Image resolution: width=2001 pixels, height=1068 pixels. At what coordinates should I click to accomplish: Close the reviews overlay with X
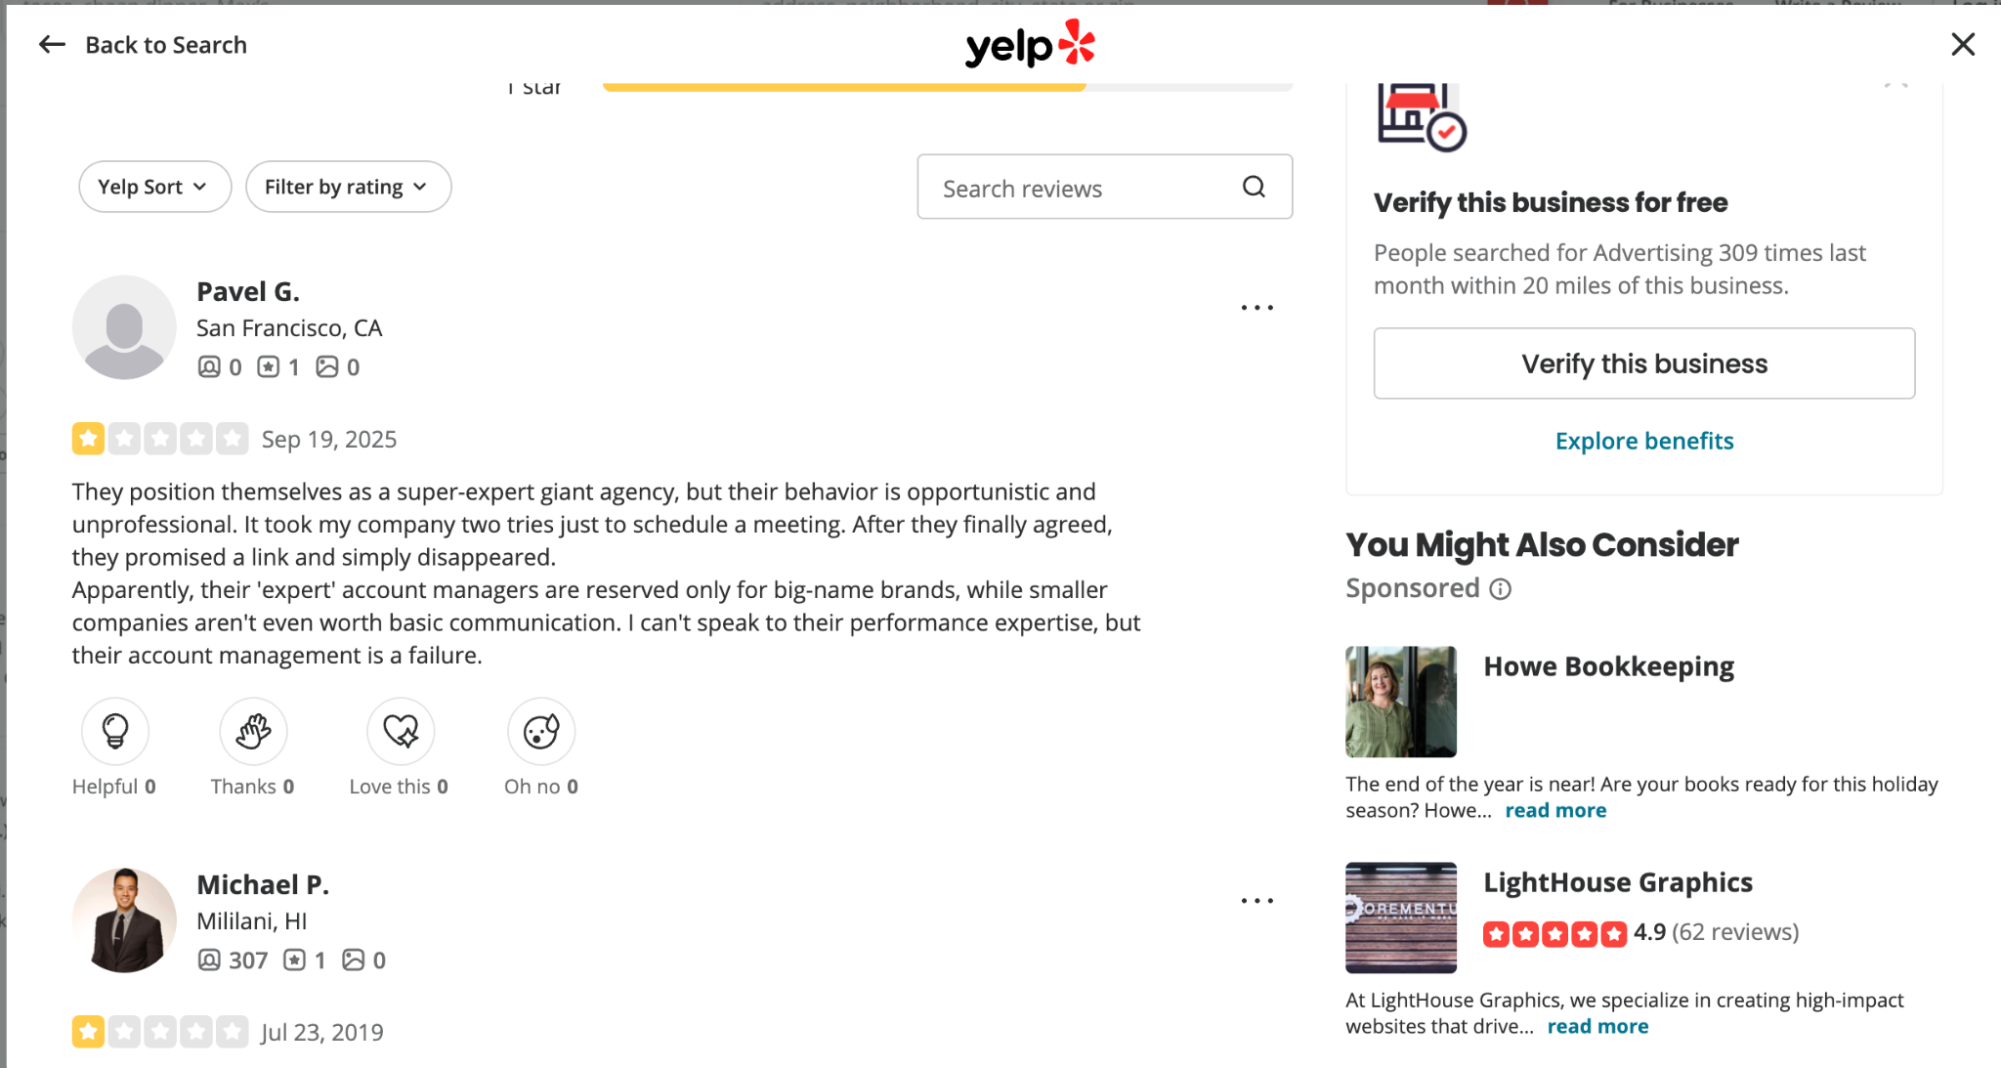[x=1962, y=45]
